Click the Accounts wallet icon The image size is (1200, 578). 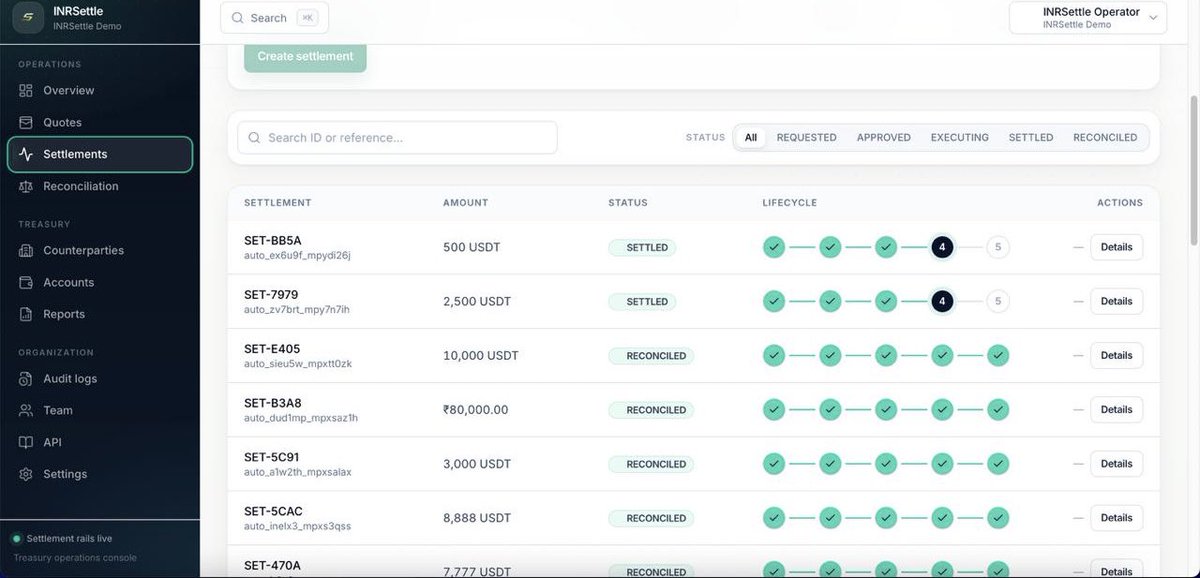26,283
